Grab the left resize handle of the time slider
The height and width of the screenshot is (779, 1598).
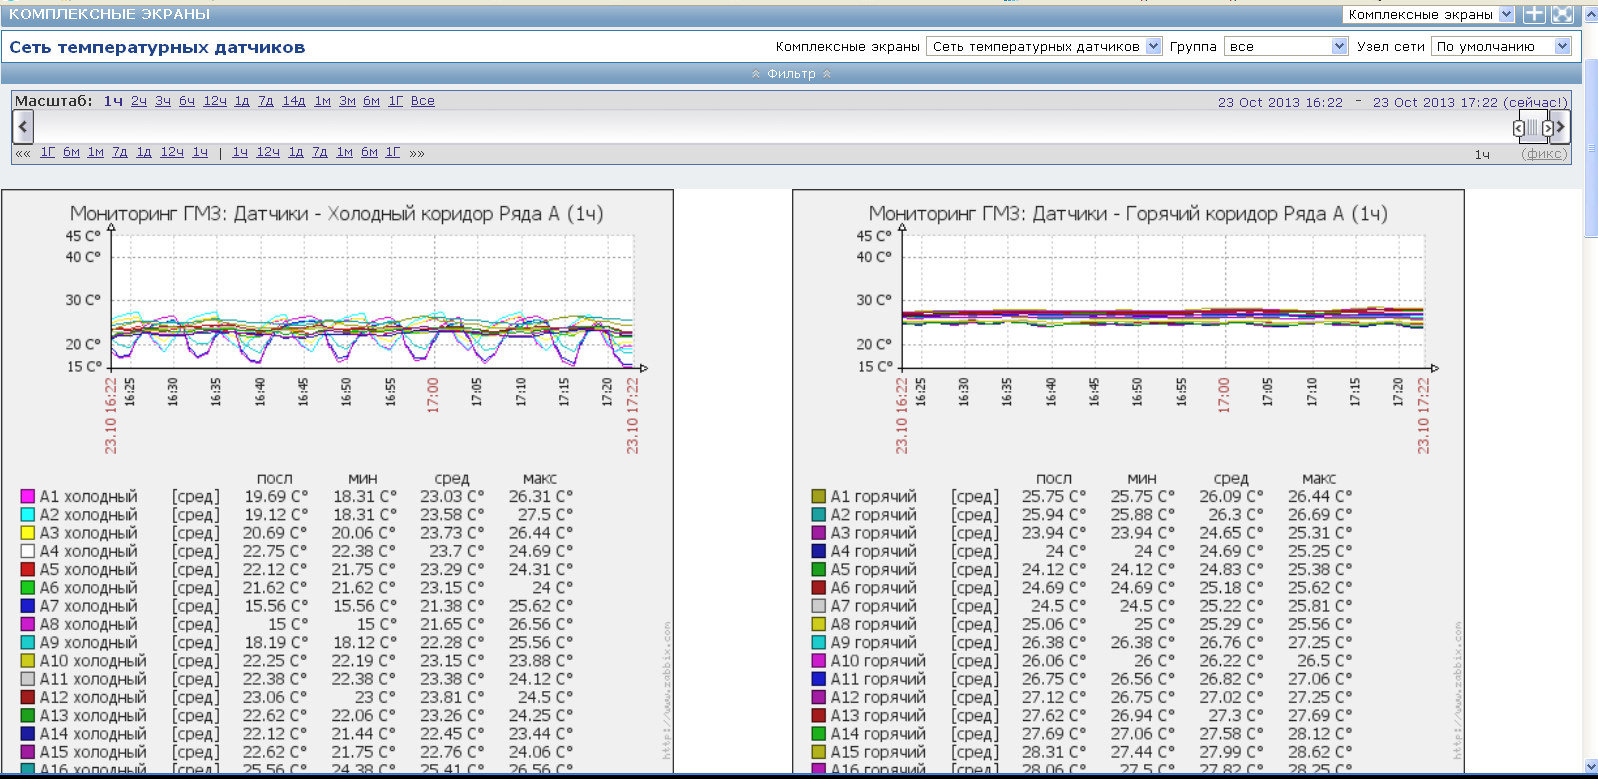click(x=1518, y=128)
